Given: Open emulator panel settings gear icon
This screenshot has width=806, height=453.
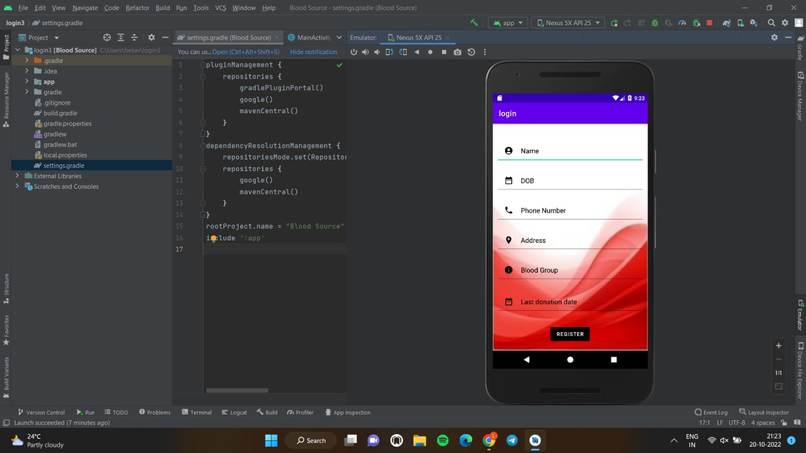Looking at the screenshot, I should [x=774, y=37].
